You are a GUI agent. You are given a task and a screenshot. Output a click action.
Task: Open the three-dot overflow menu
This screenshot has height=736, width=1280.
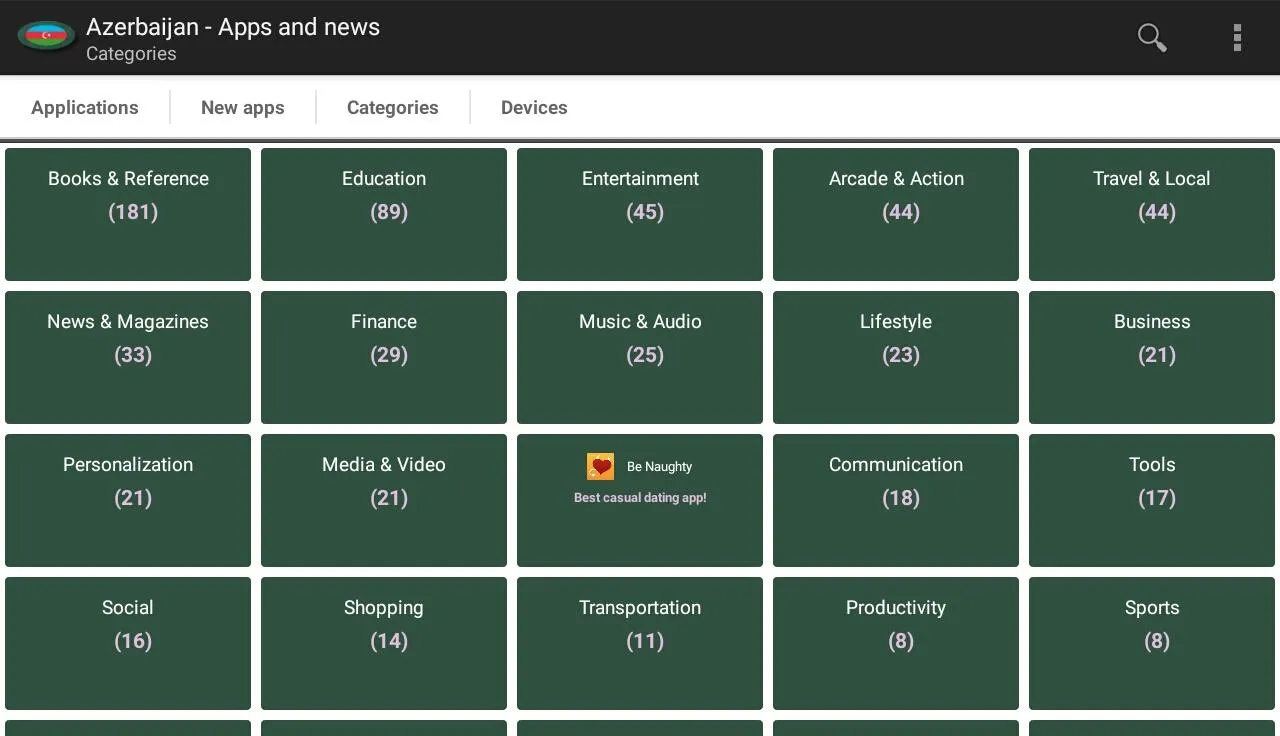(1237, 38)
